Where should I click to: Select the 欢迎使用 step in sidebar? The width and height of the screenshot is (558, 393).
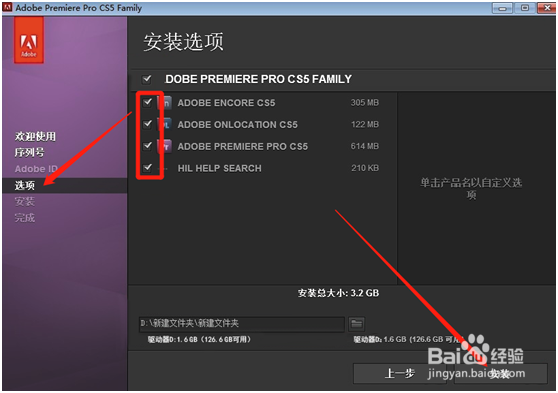(x=35, y=136)
